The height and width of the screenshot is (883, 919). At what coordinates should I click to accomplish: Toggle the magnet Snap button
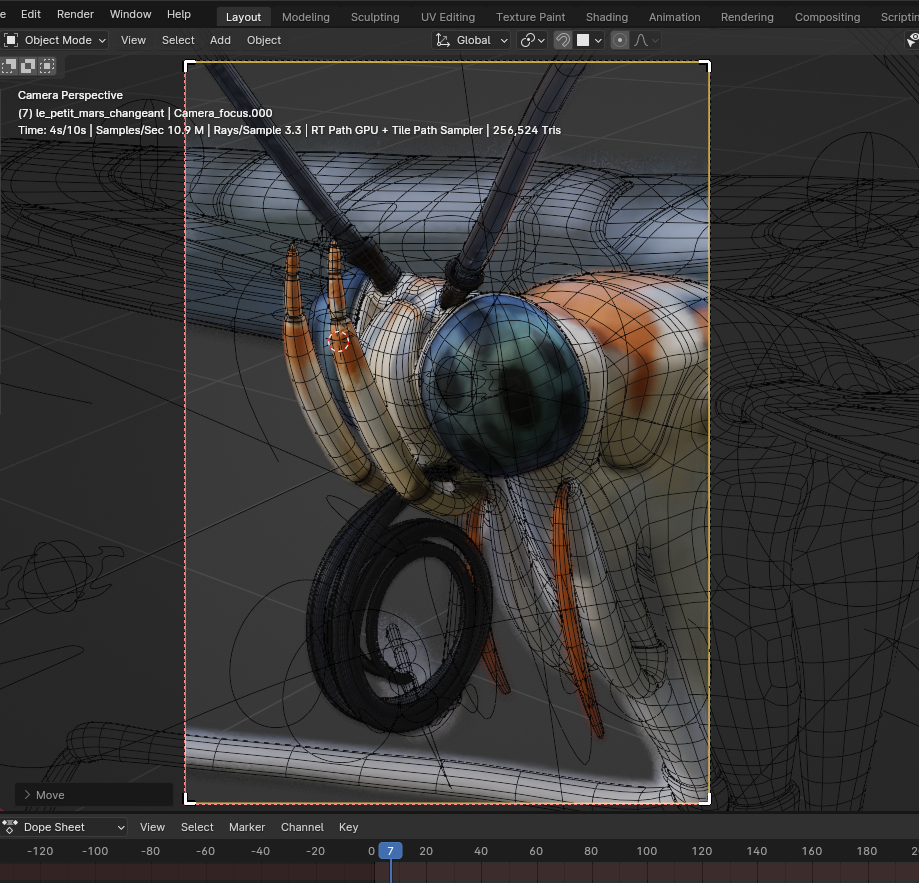click(563, 40)
